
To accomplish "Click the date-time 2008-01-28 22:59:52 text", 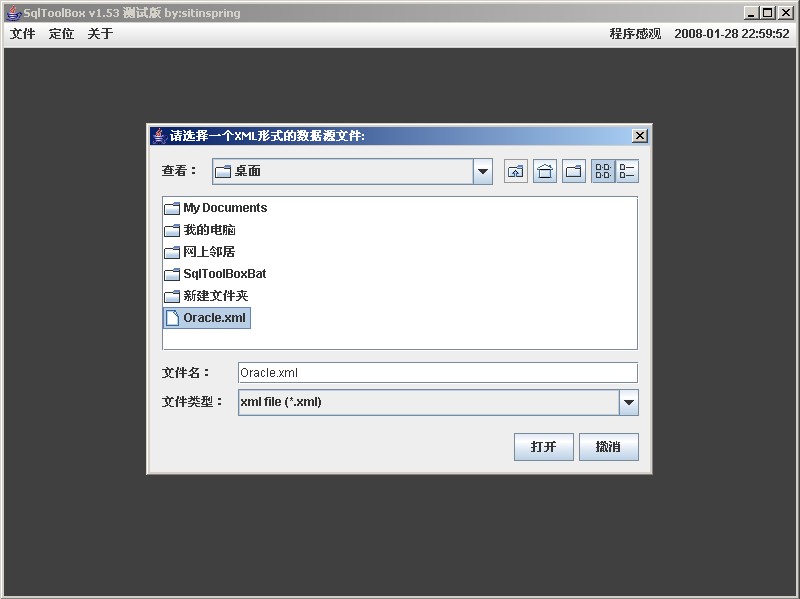I will click(732, 34).
